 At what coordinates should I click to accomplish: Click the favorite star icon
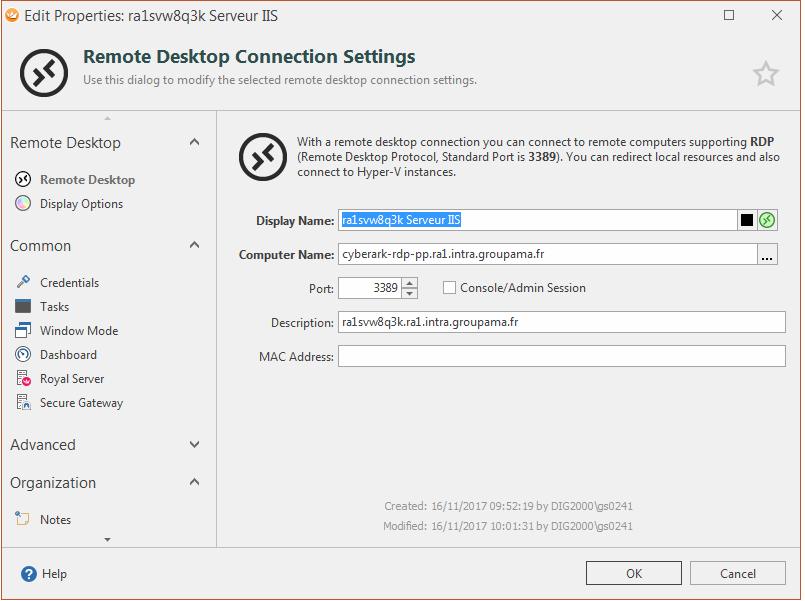765,73
